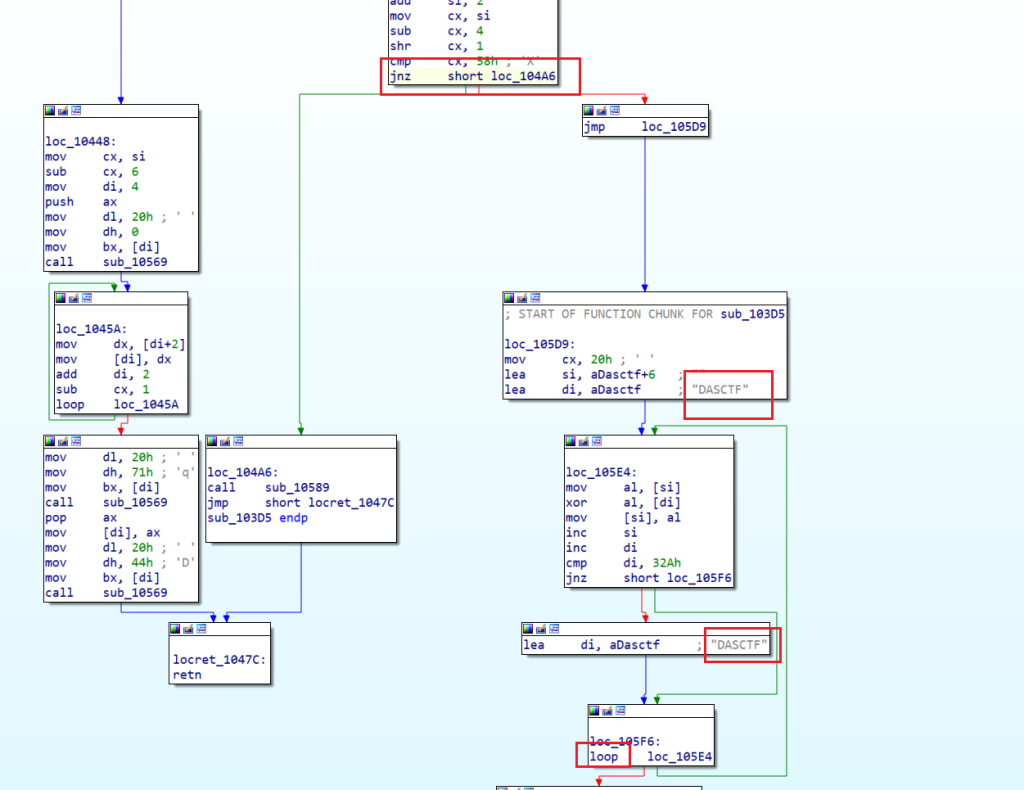Screen dimensions: 1024x790
Task: Select the retn instruction in locret_1047C
Action: pos(187,674)
